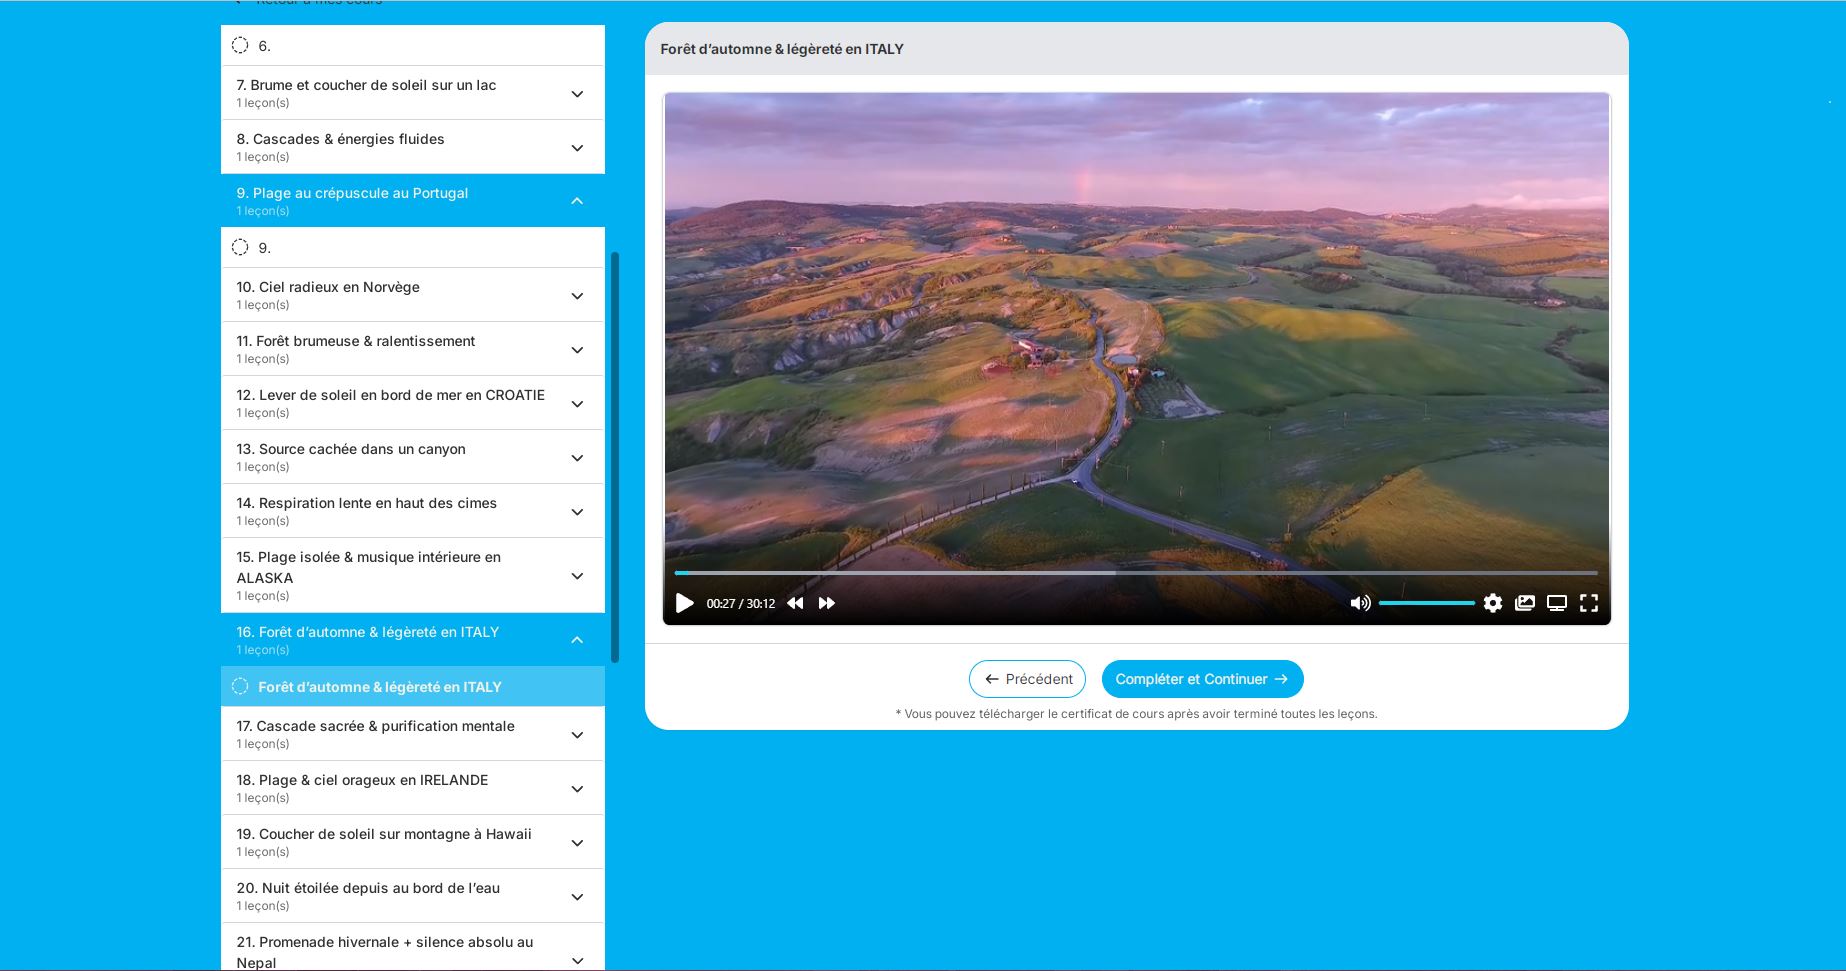Expand section 7 Brume et coucher de soleil
Image resolution: width=1846 pixels, height=971 pixels.
pyautogui.click(x=577, y=94)
